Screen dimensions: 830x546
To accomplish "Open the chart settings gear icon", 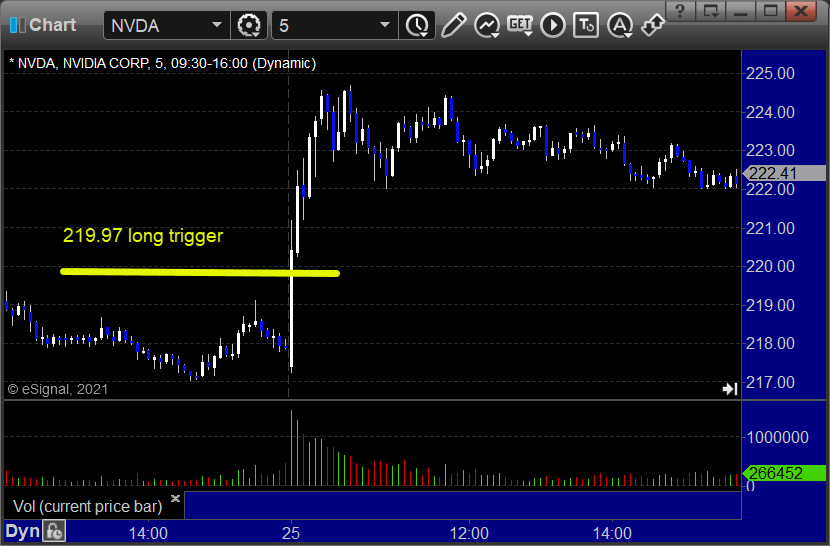I will coord(248,25).
